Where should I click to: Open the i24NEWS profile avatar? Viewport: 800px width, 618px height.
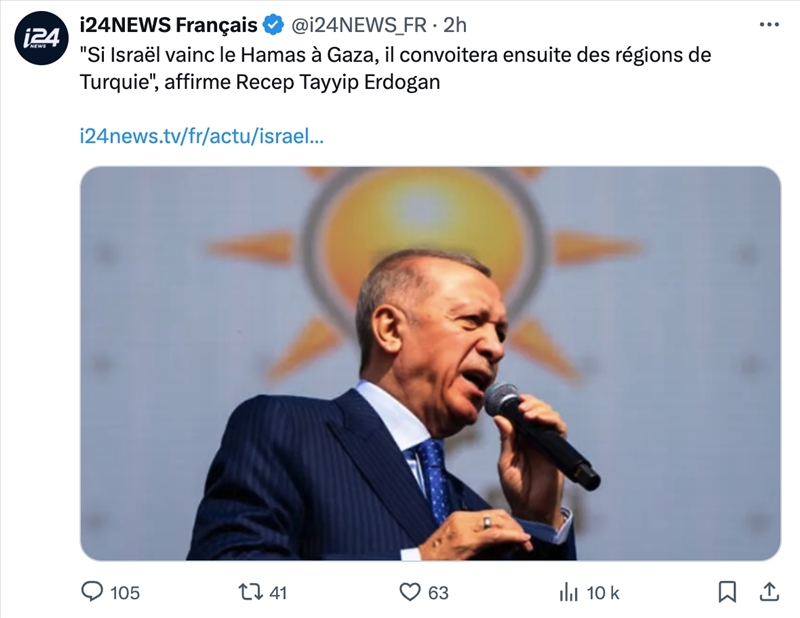tap(41, 38)
